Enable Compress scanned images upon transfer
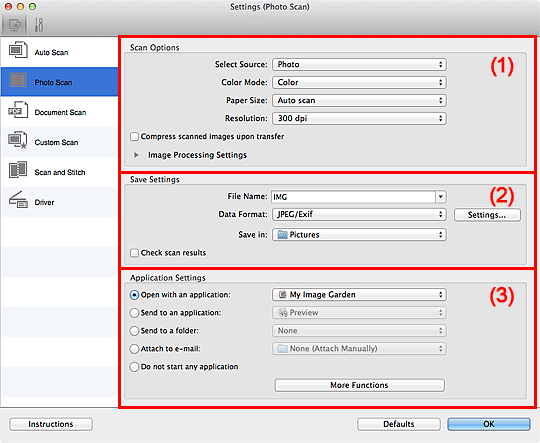This screenshot has width=540, height=443. 134,137
